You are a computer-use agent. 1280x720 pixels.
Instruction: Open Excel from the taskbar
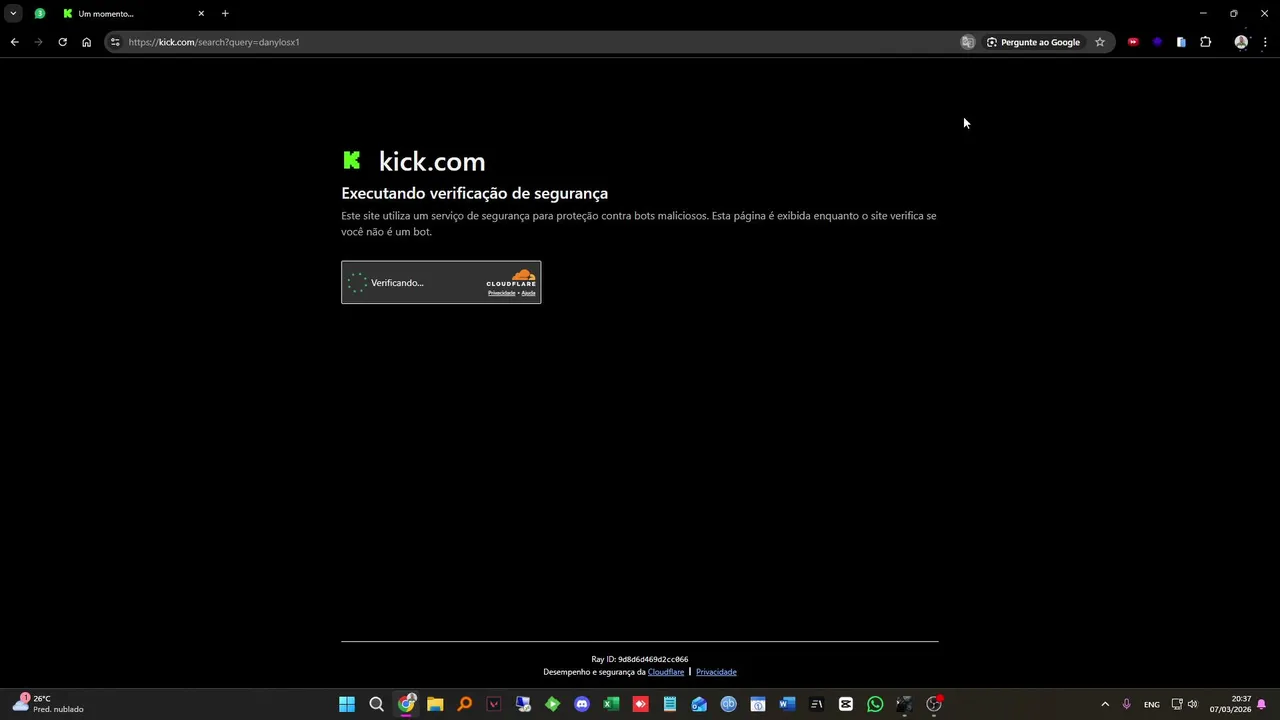click(x=611, y=704)
